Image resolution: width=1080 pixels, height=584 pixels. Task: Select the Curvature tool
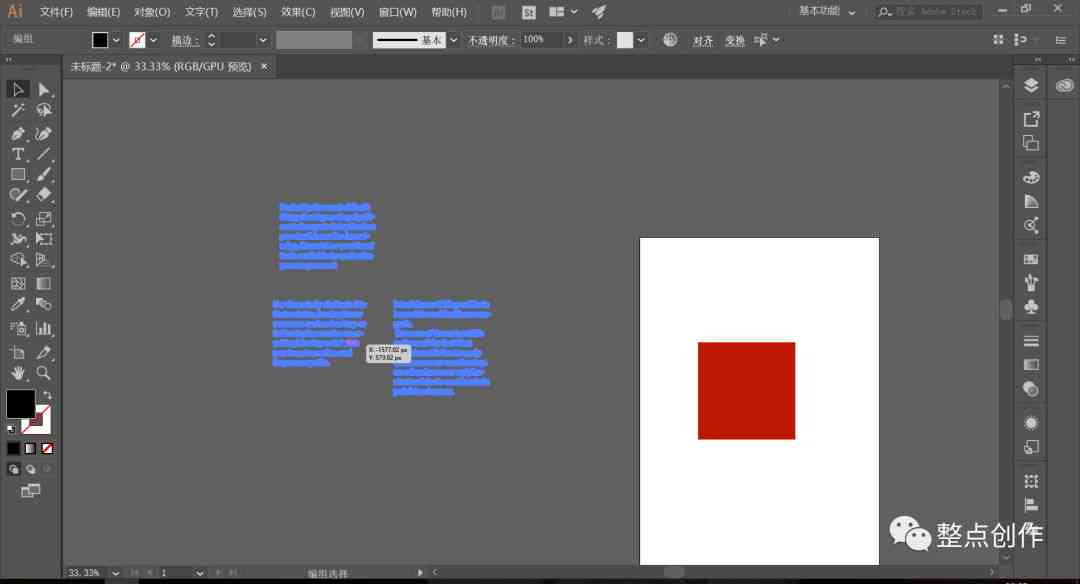click(x=44, y=134)
